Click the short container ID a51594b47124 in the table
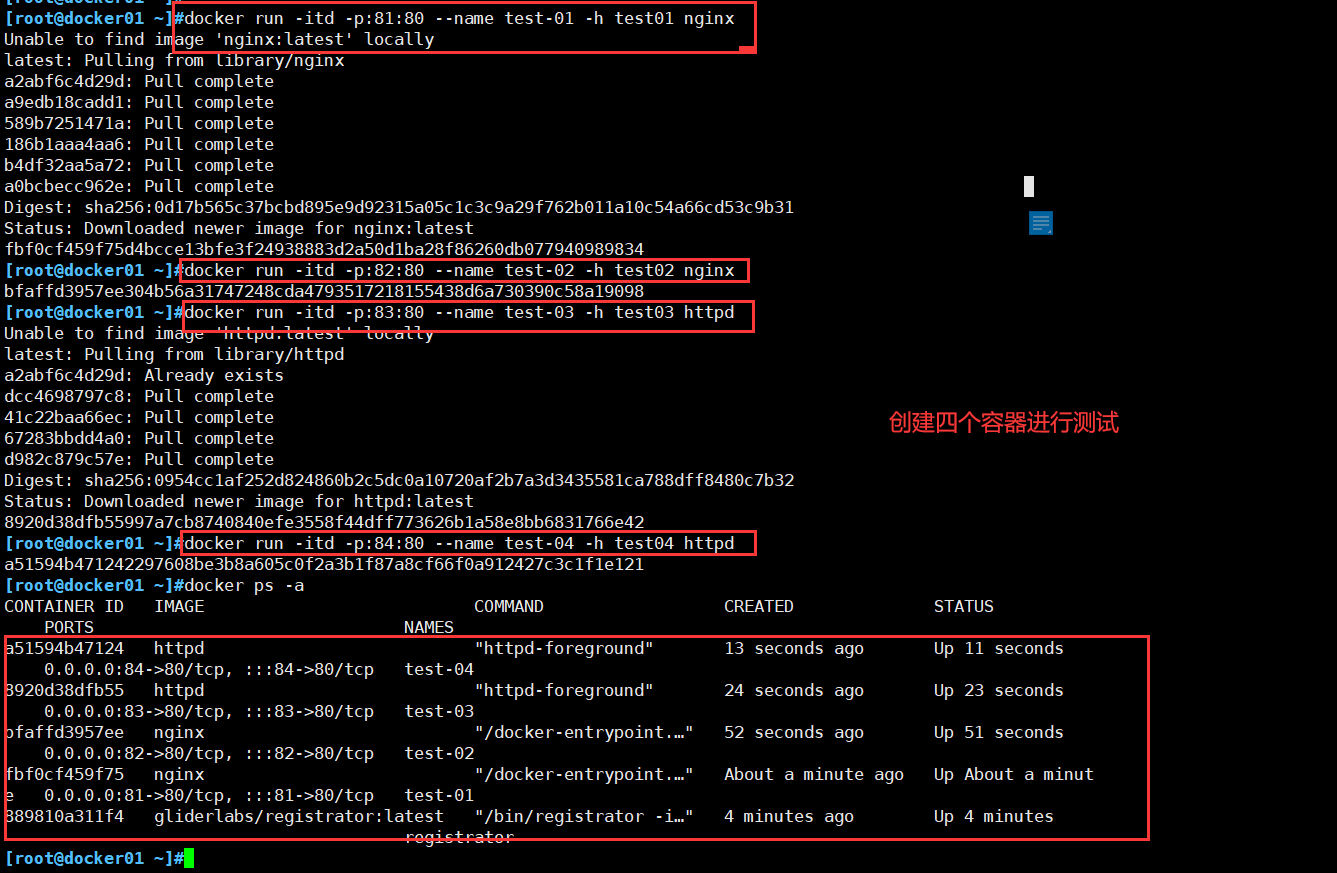The image size is (1337, 873). pyautogui.click(x=64, y=648)
